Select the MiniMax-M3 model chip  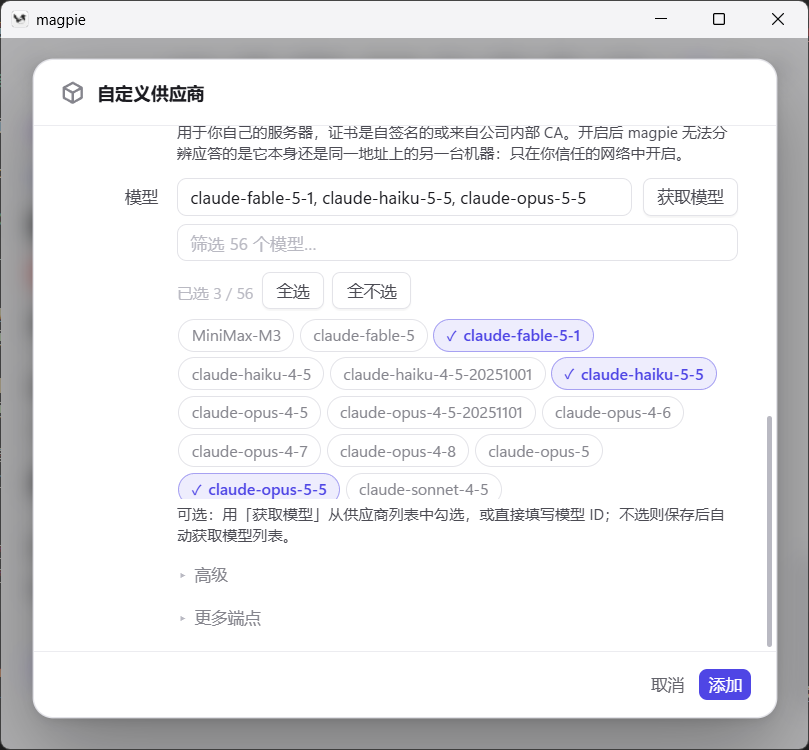[x=236, y=336]
